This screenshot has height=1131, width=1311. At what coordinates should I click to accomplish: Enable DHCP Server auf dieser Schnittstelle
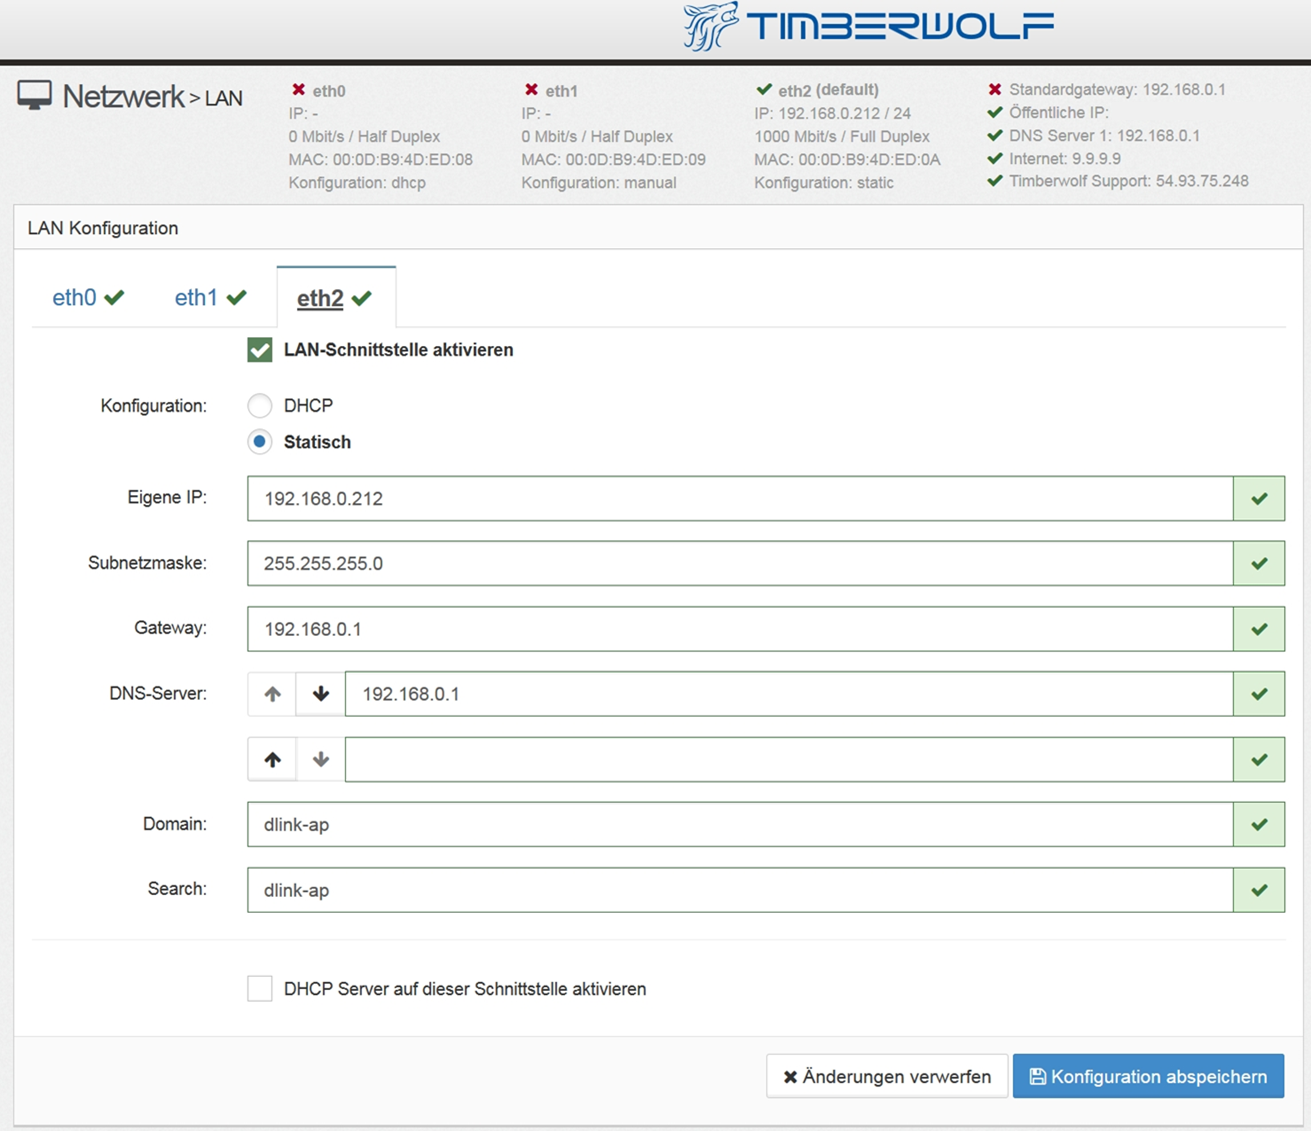[260, 988]
